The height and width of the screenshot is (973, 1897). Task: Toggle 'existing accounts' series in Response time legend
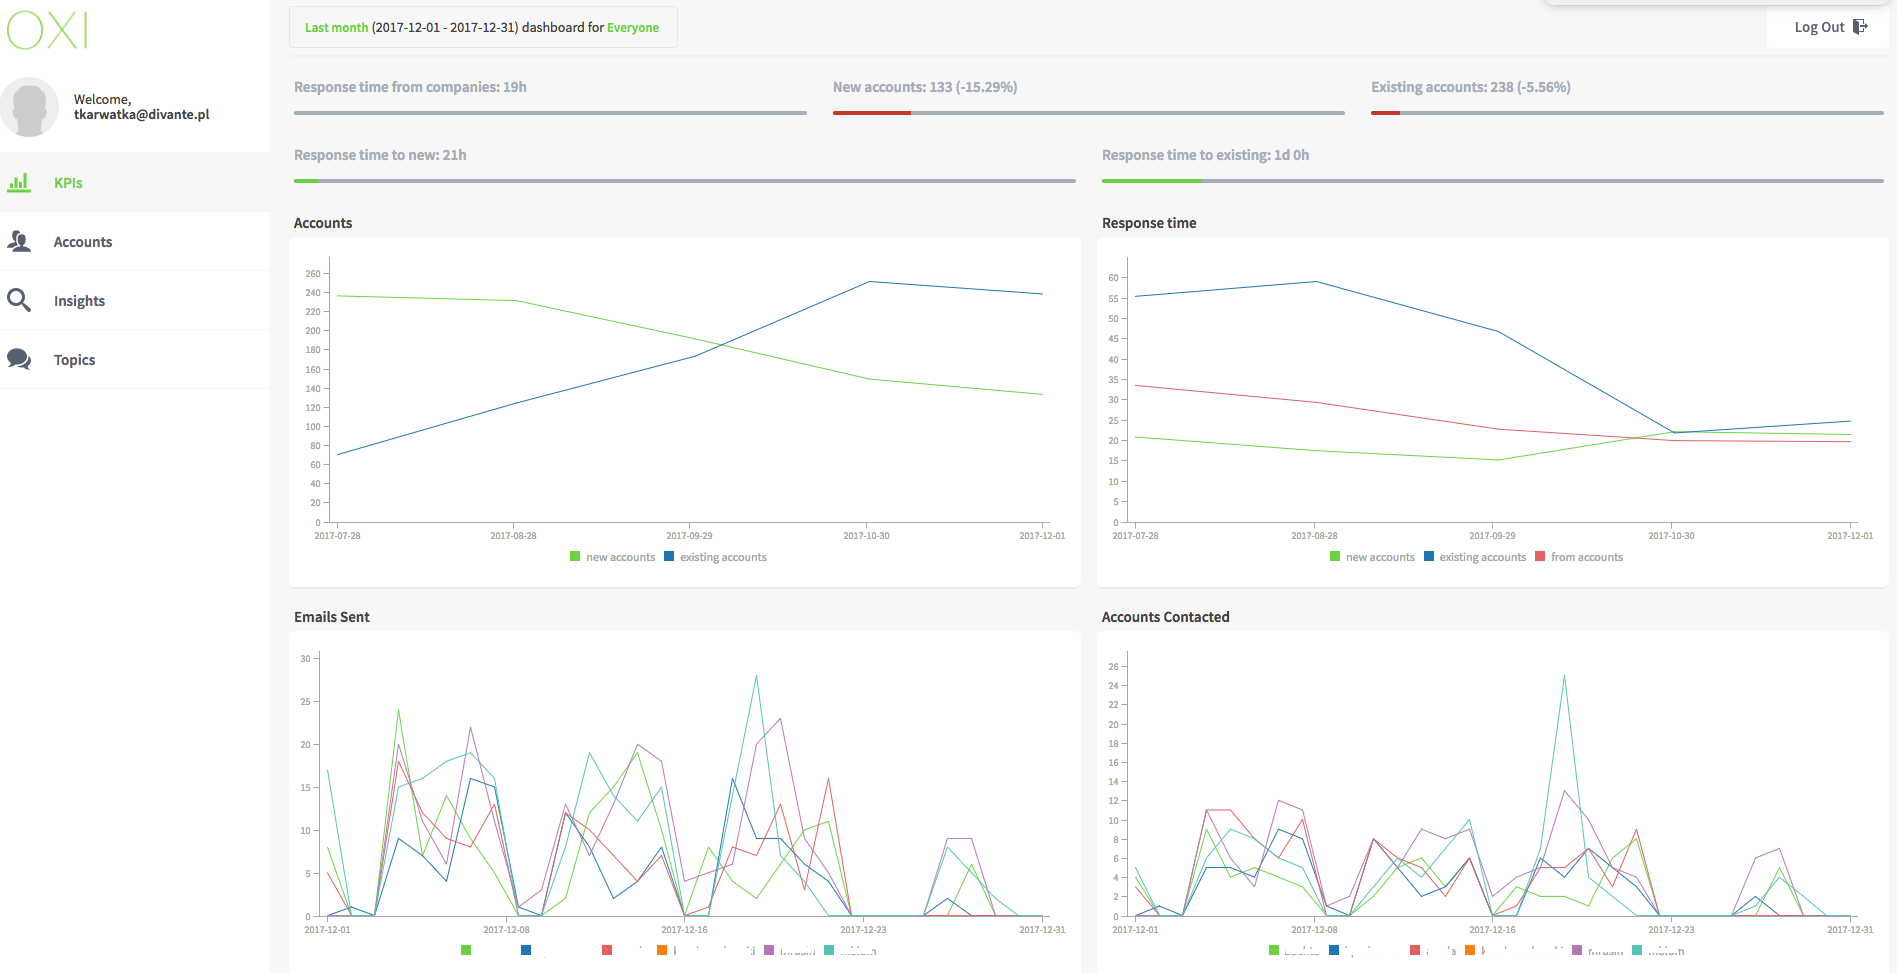click(x=1475, y=557)
